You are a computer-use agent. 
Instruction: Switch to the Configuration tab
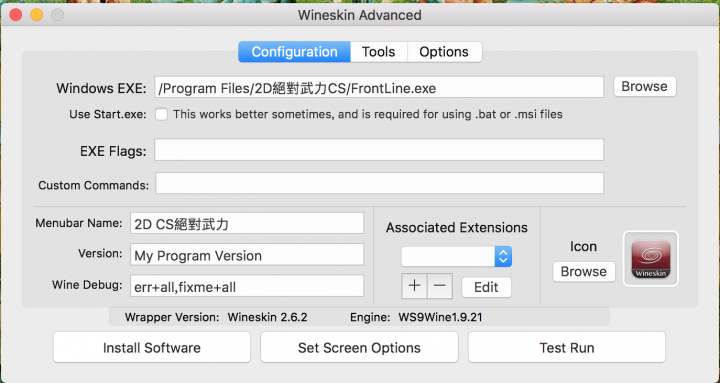point(294,51)
